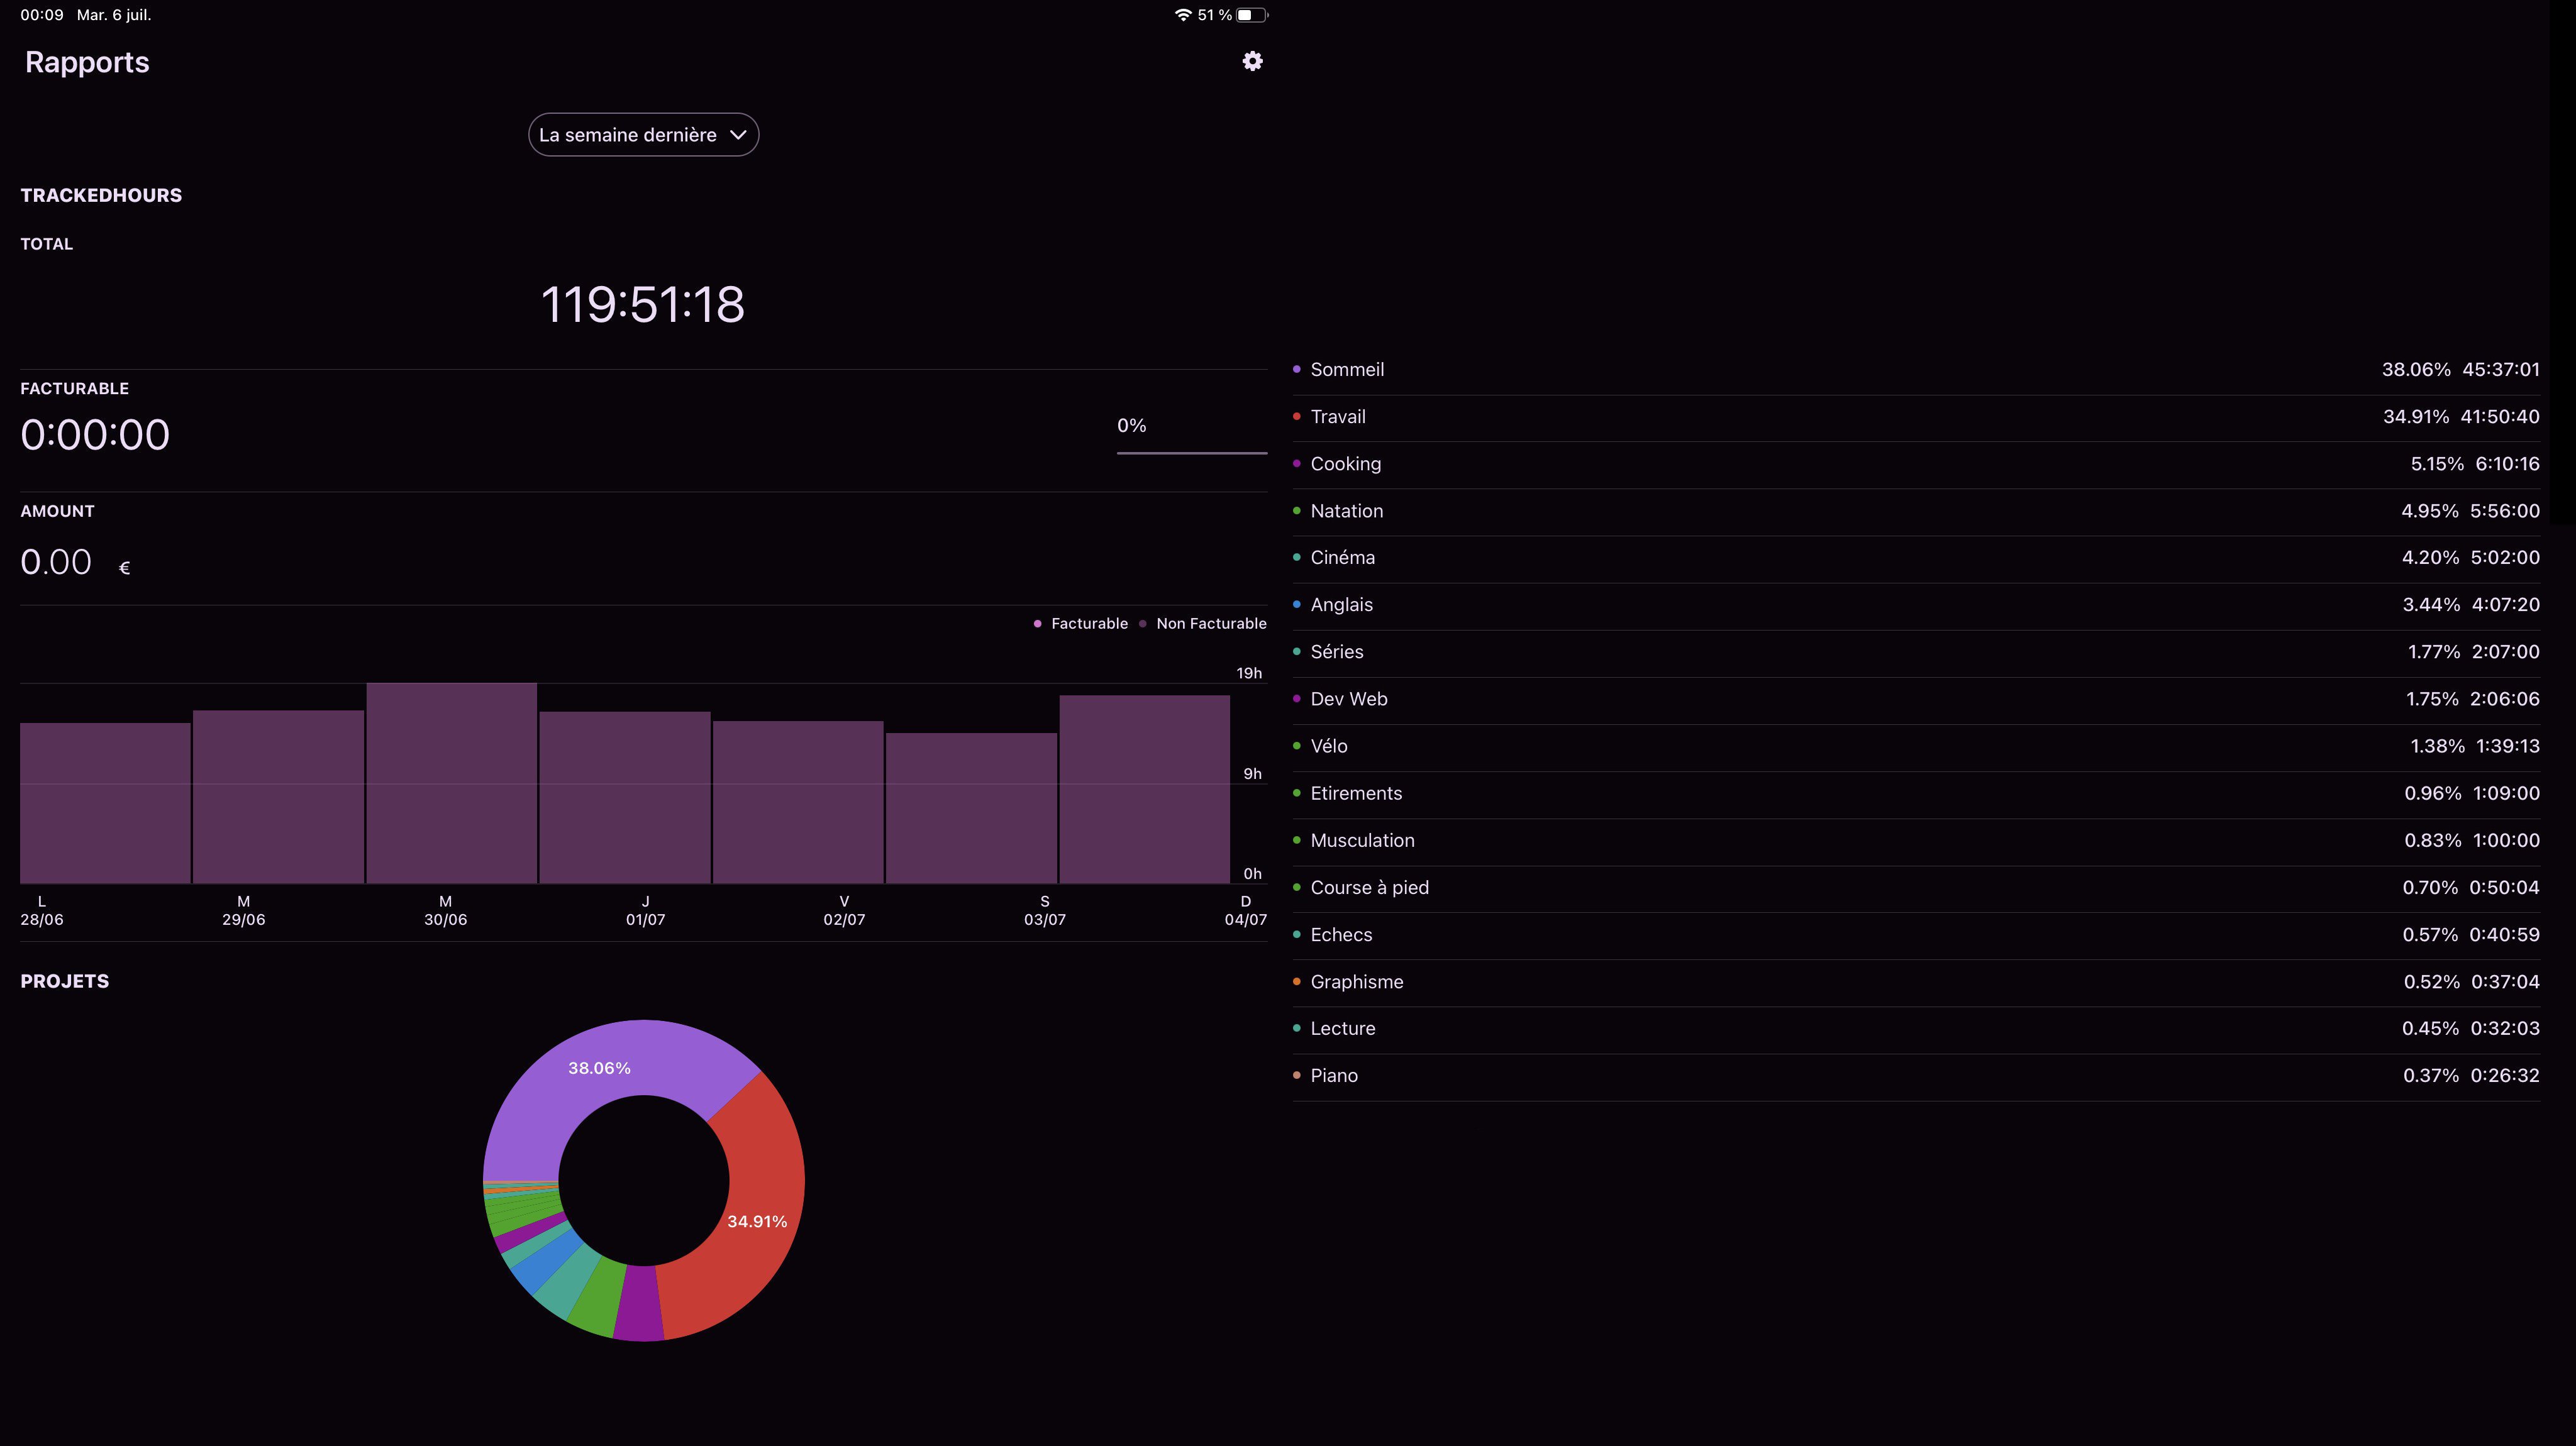Select the Cooking project entry
The width and height of the screenshot is (2576, 1446).
pyautogui.click(x=1345, y=464)
